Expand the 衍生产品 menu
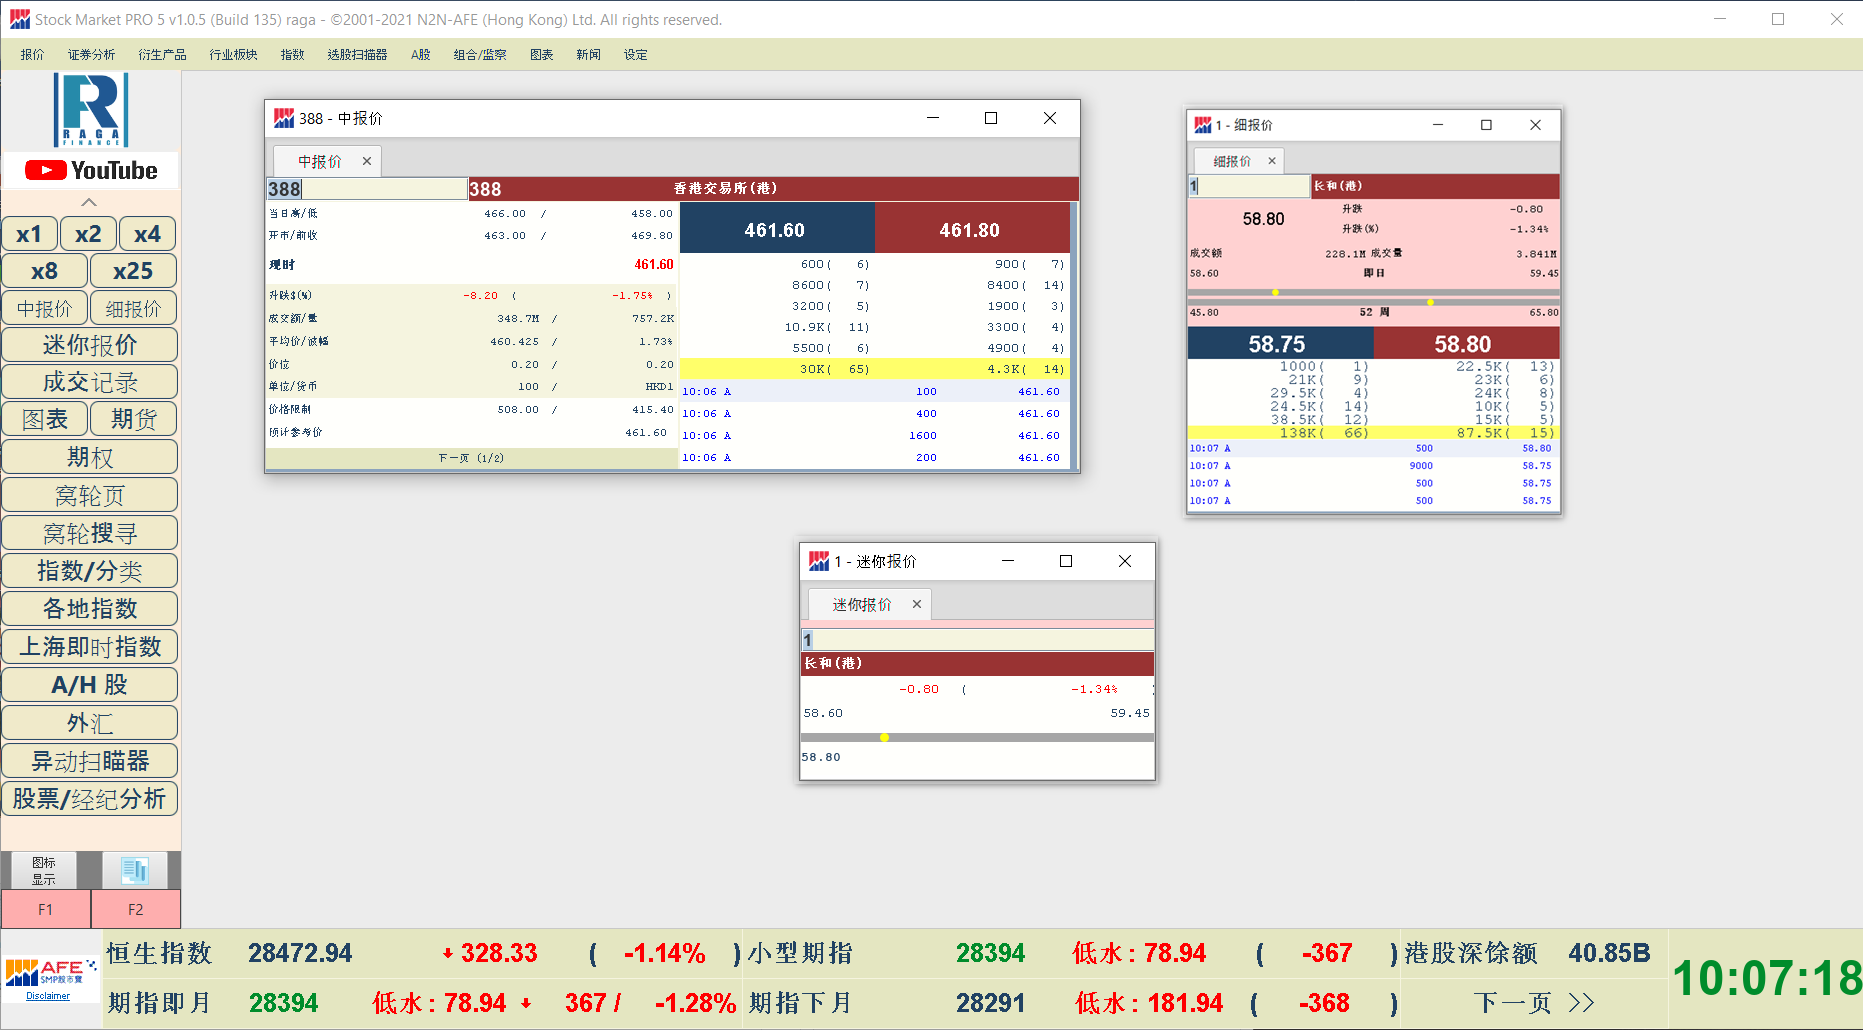The image size is (1863, 1030). (162, 55)
